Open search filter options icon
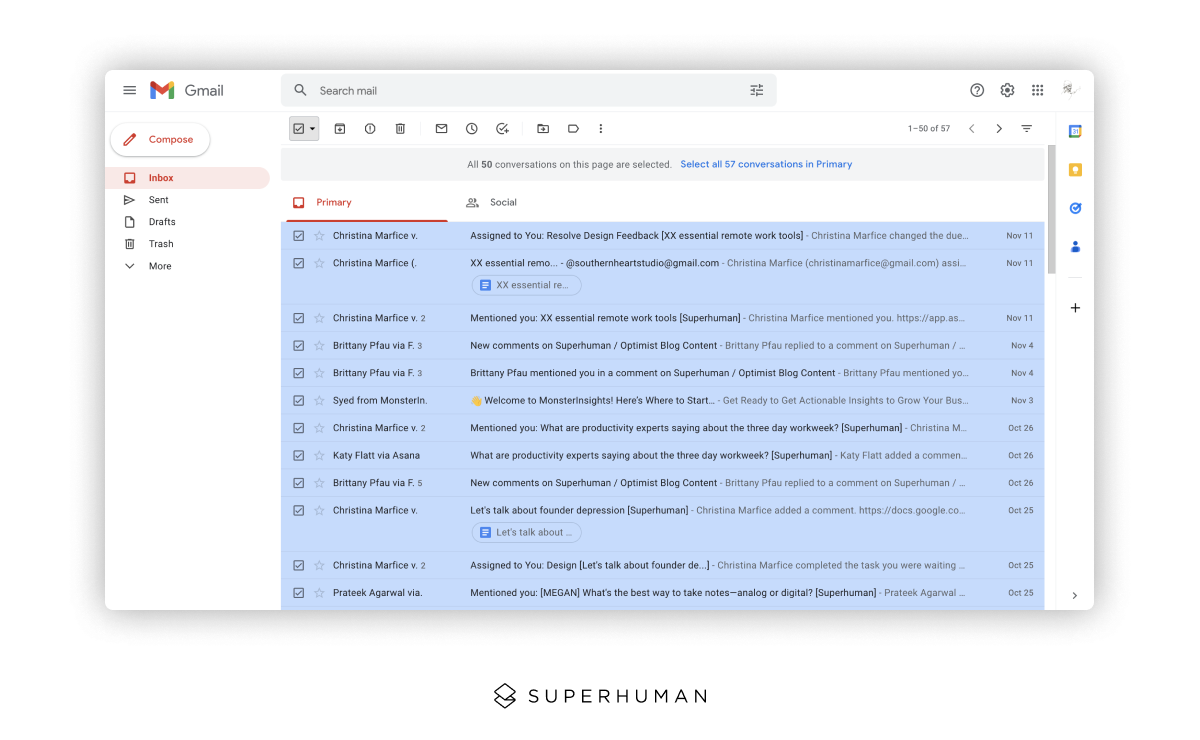 click(757, 90)
